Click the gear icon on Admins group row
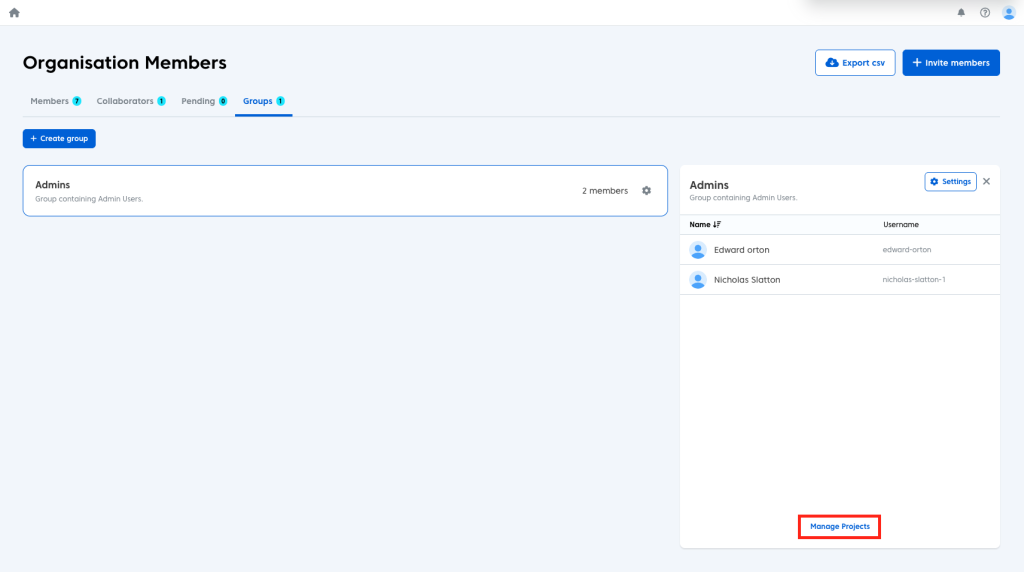The width and height of the screenshot is (1024, 572). pos(646,191)
